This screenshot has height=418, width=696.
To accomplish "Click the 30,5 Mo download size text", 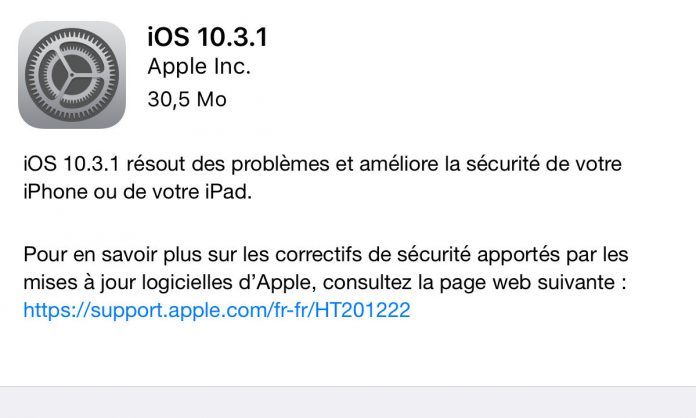I will (187, 99).
